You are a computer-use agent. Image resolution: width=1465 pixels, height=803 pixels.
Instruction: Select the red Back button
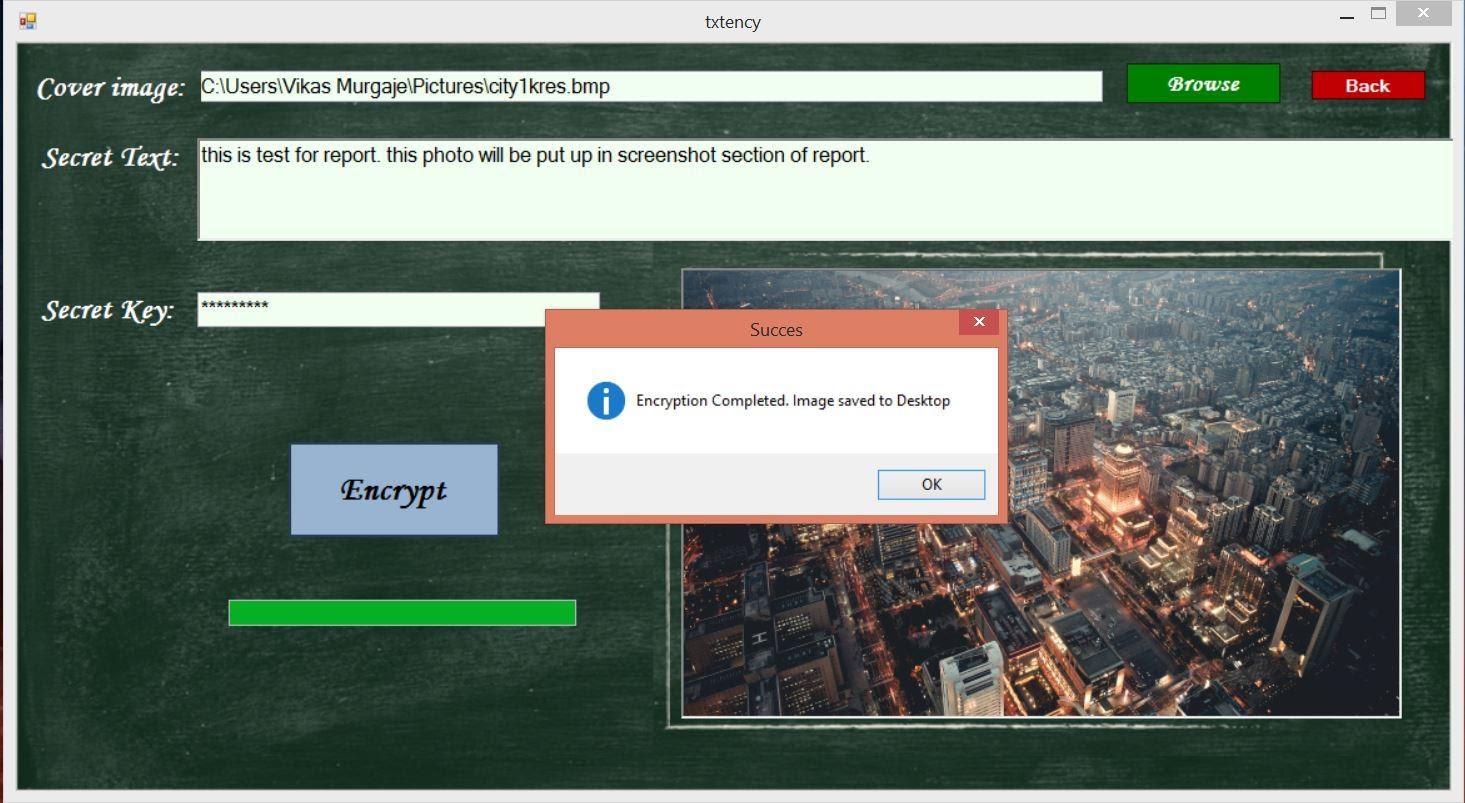1367,85
